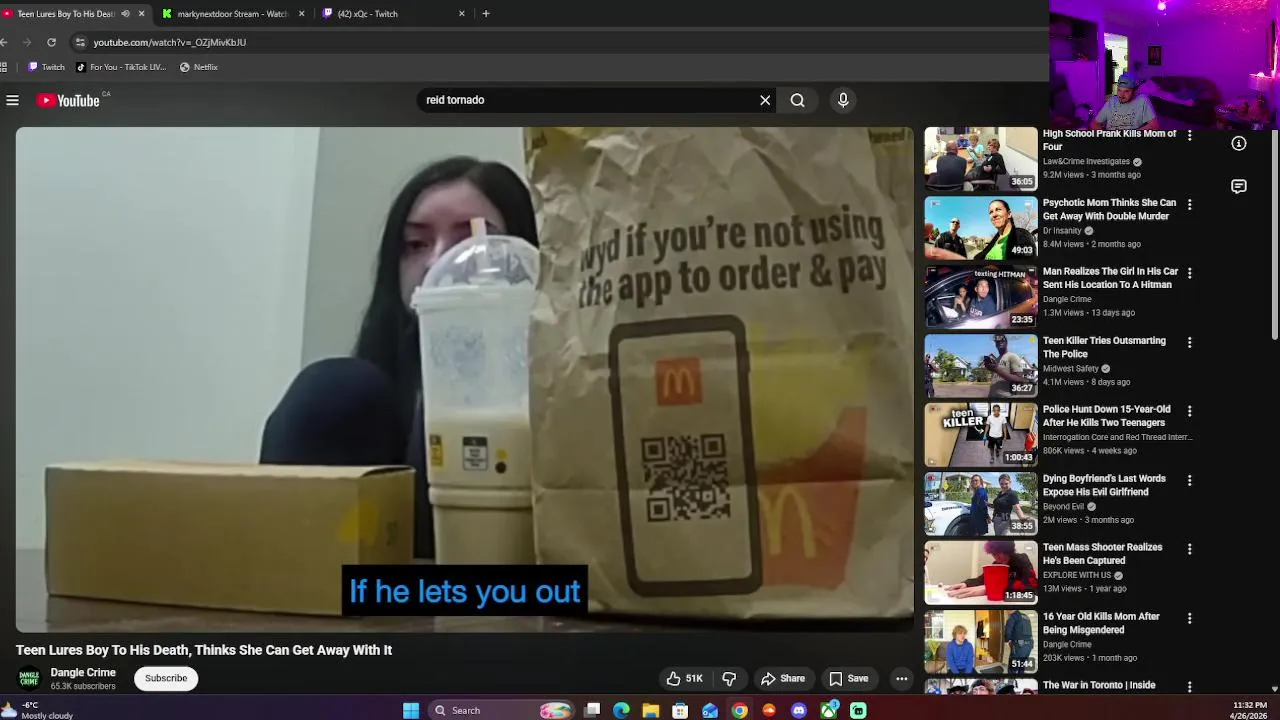Click the magnifier search button
The height and width of the screenshot is (720, 1280).
click(797, 100)
